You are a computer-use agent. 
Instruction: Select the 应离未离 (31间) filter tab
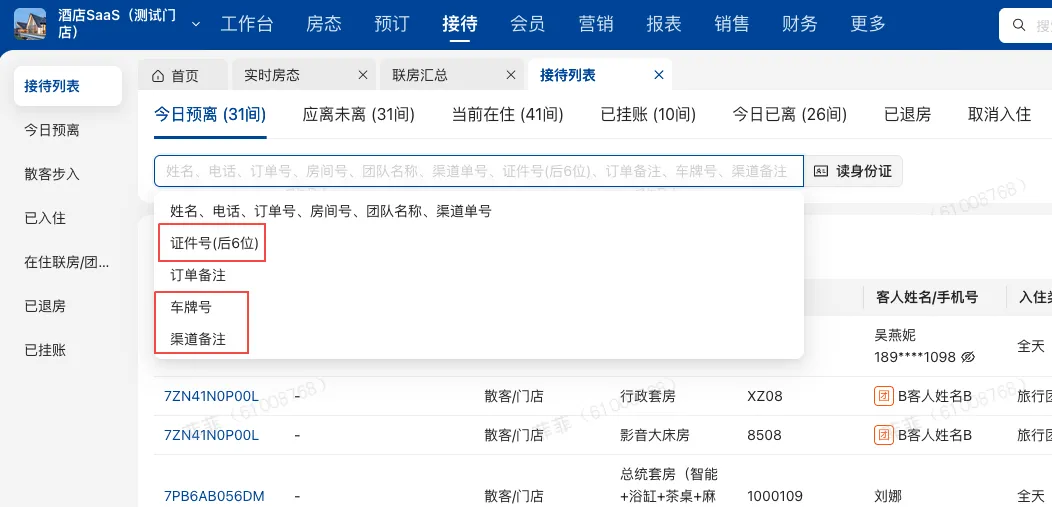359,115
